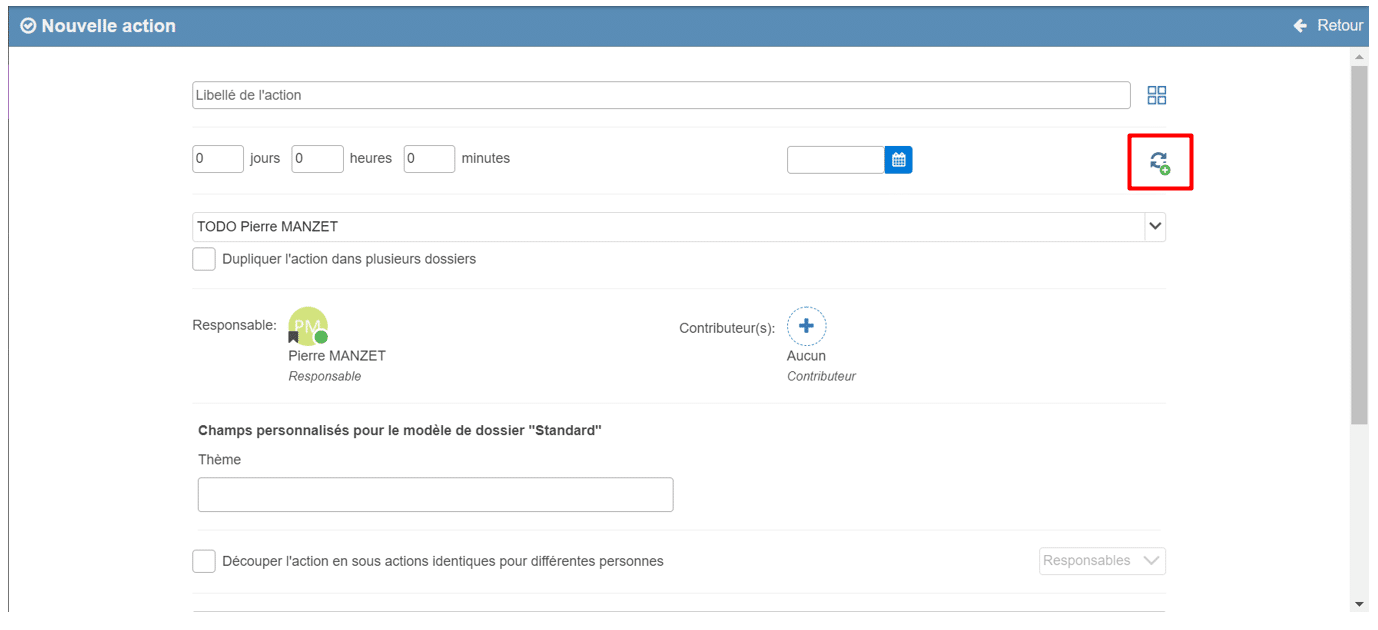Select the heures duration field

[317, 159]
